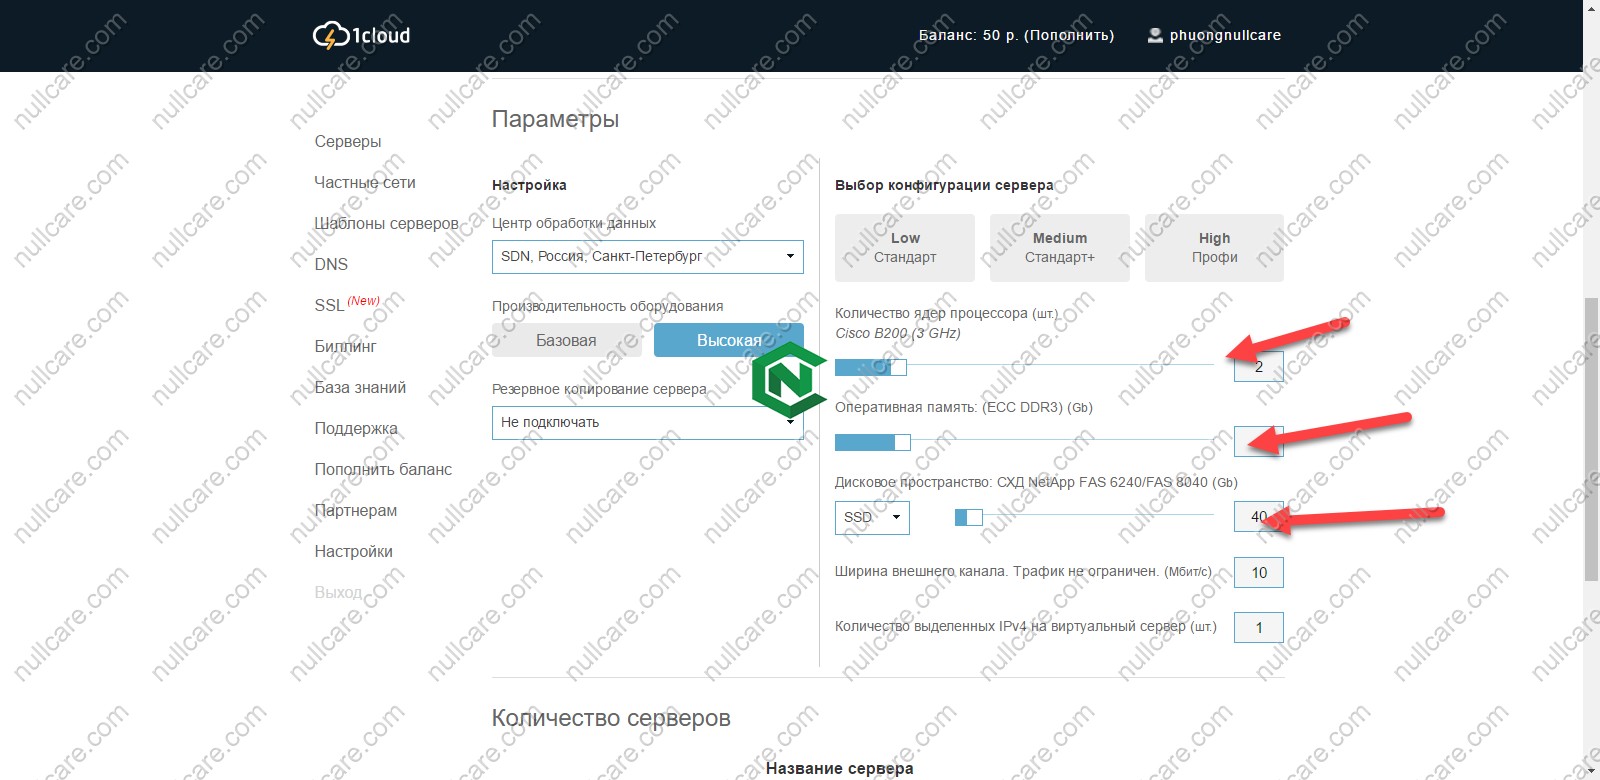The height and width of the screenshot is (780, 1600).
Task: Click the IPv4 count input field
Action: [1258, 628]
